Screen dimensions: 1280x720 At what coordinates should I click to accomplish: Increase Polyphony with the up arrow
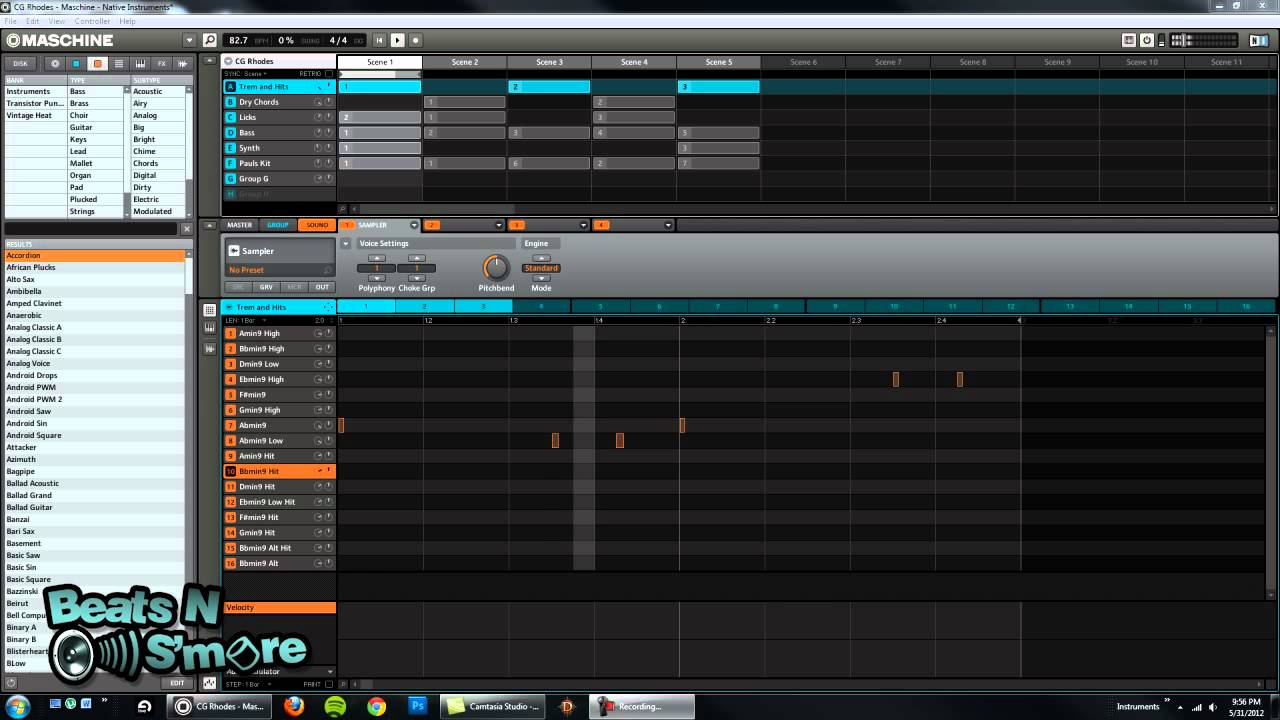[x=377, y=258]
